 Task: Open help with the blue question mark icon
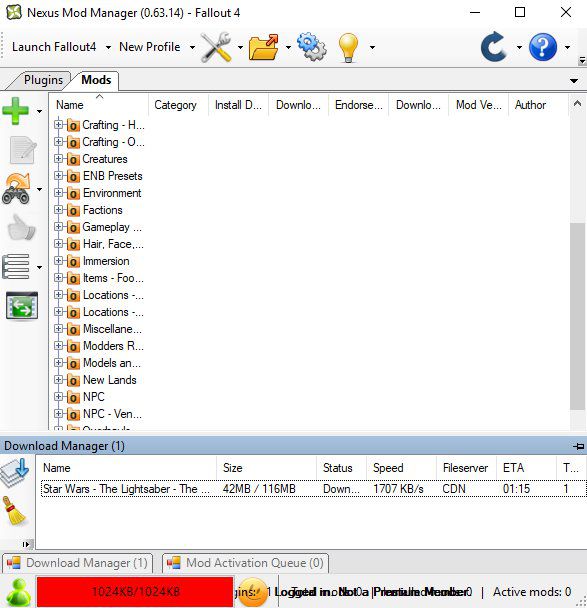point(543,47)
